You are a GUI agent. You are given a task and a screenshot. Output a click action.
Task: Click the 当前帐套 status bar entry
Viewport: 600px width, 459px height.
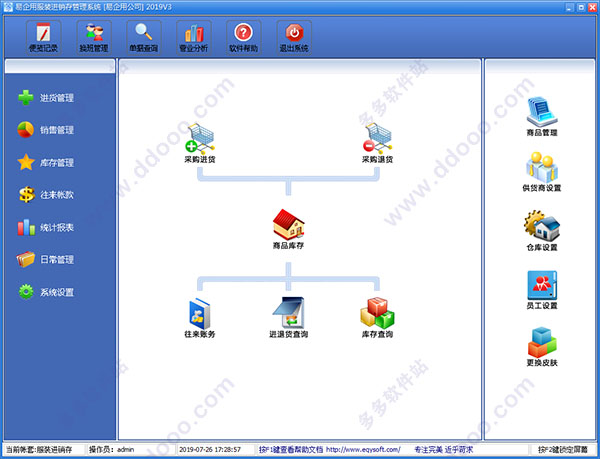39,449
